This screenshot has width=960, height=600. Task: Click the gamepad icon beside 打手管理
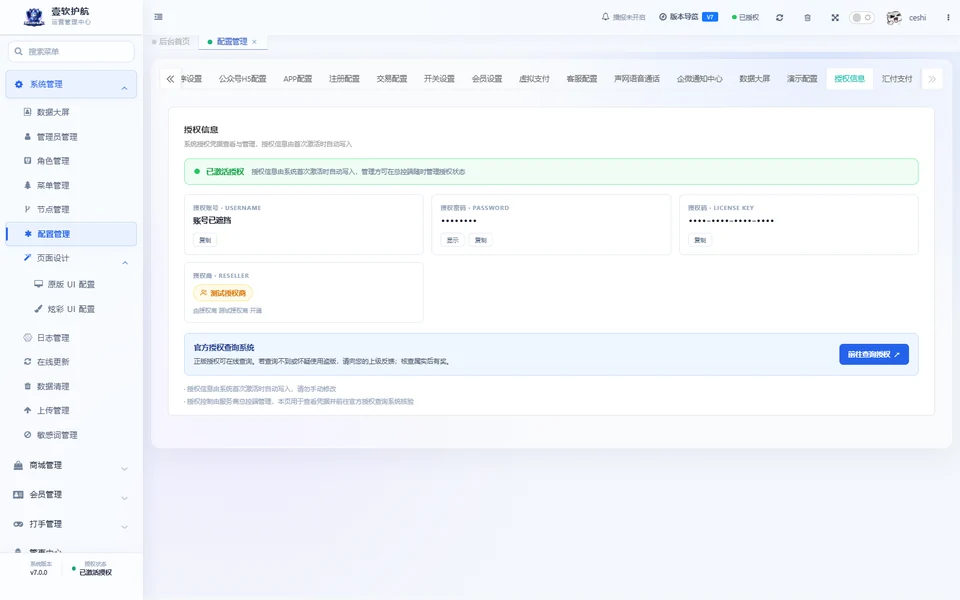(18, 524)
